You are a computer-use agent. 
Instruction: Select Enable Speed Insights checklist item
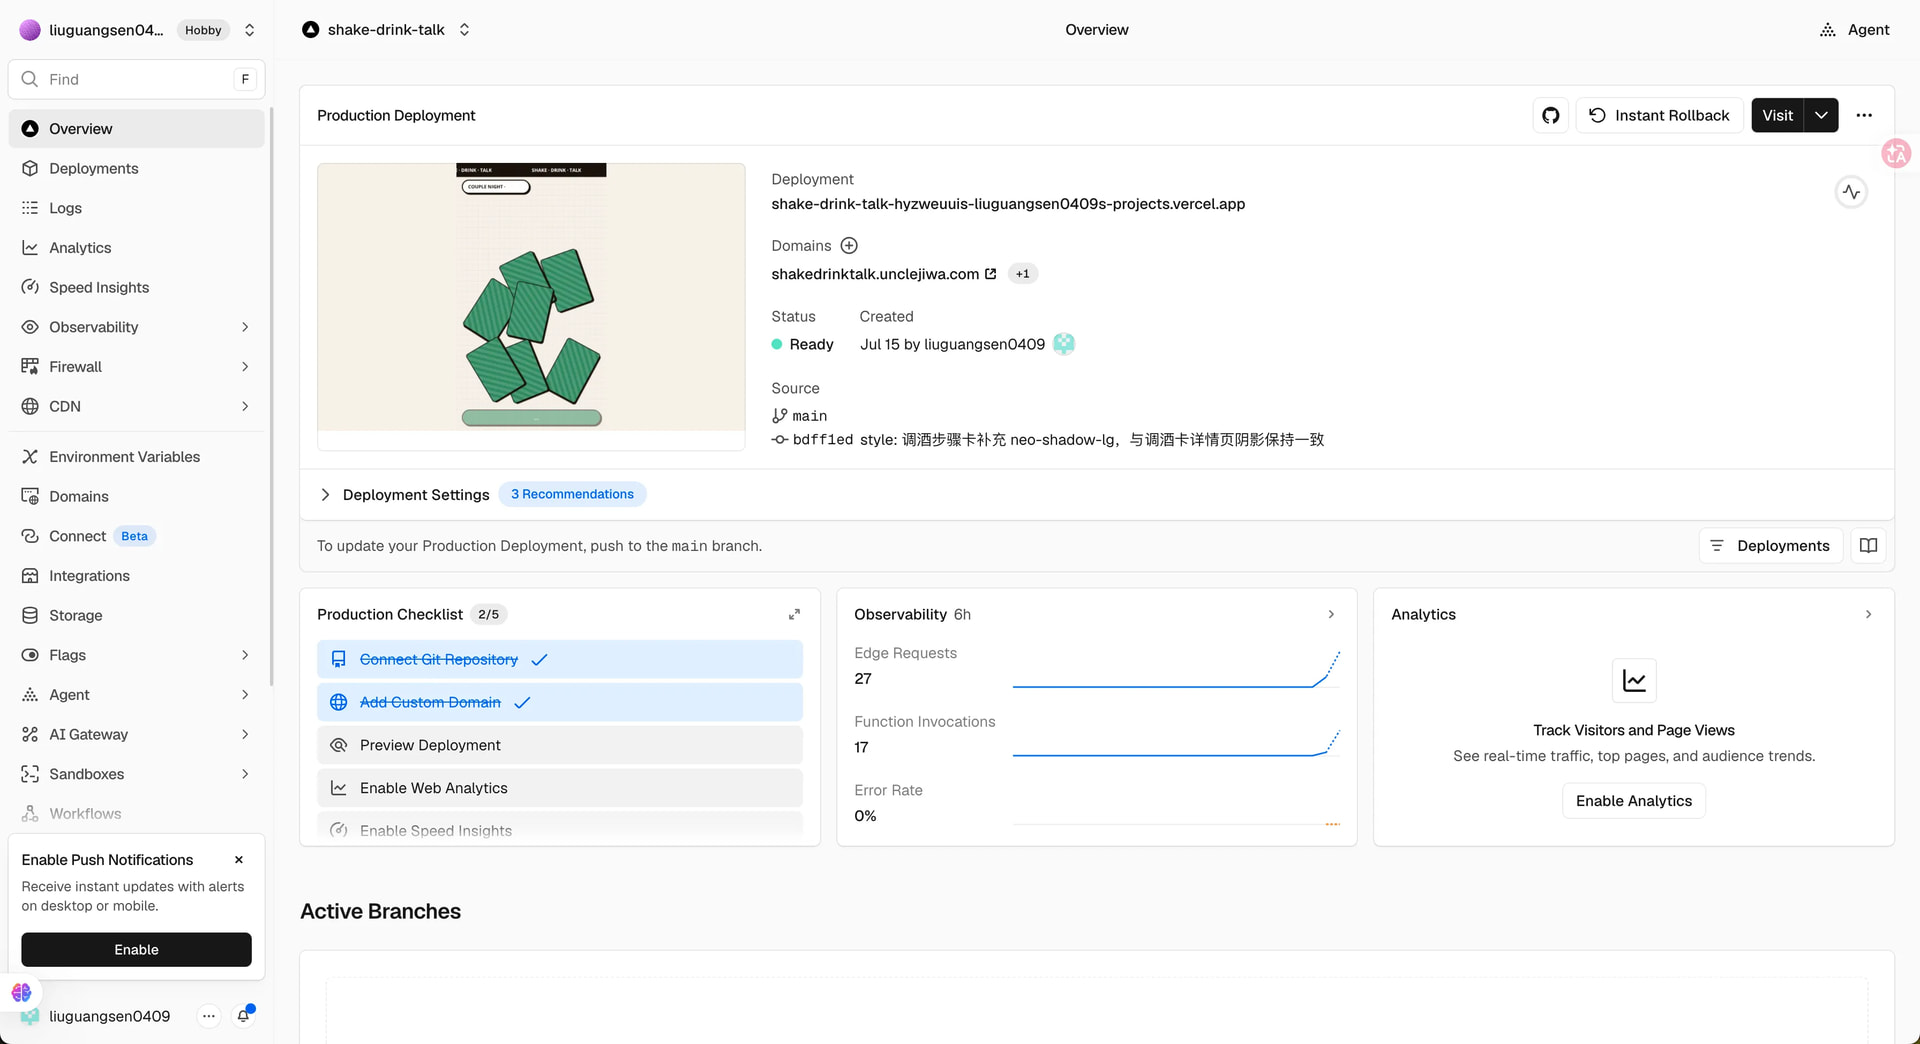(560, 829)
